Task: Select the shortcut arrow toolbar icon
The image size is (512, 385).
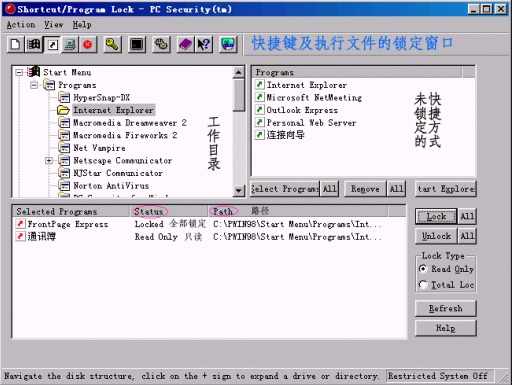Action: [52, 44]
